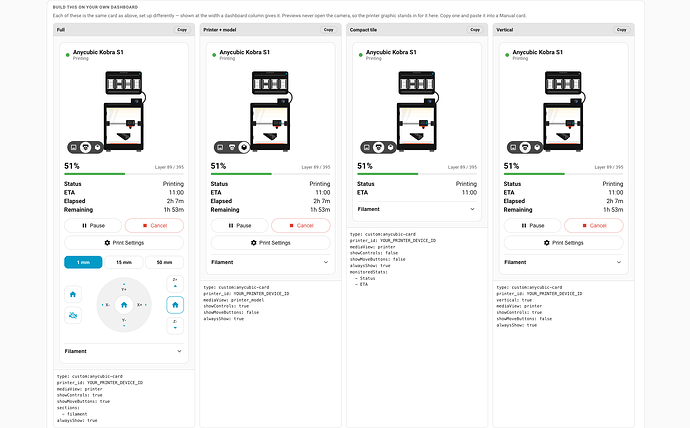690x428 pixels.
Task: Click the home-all-axes icon left of the jog wheel
Action: tap(73, 294)
